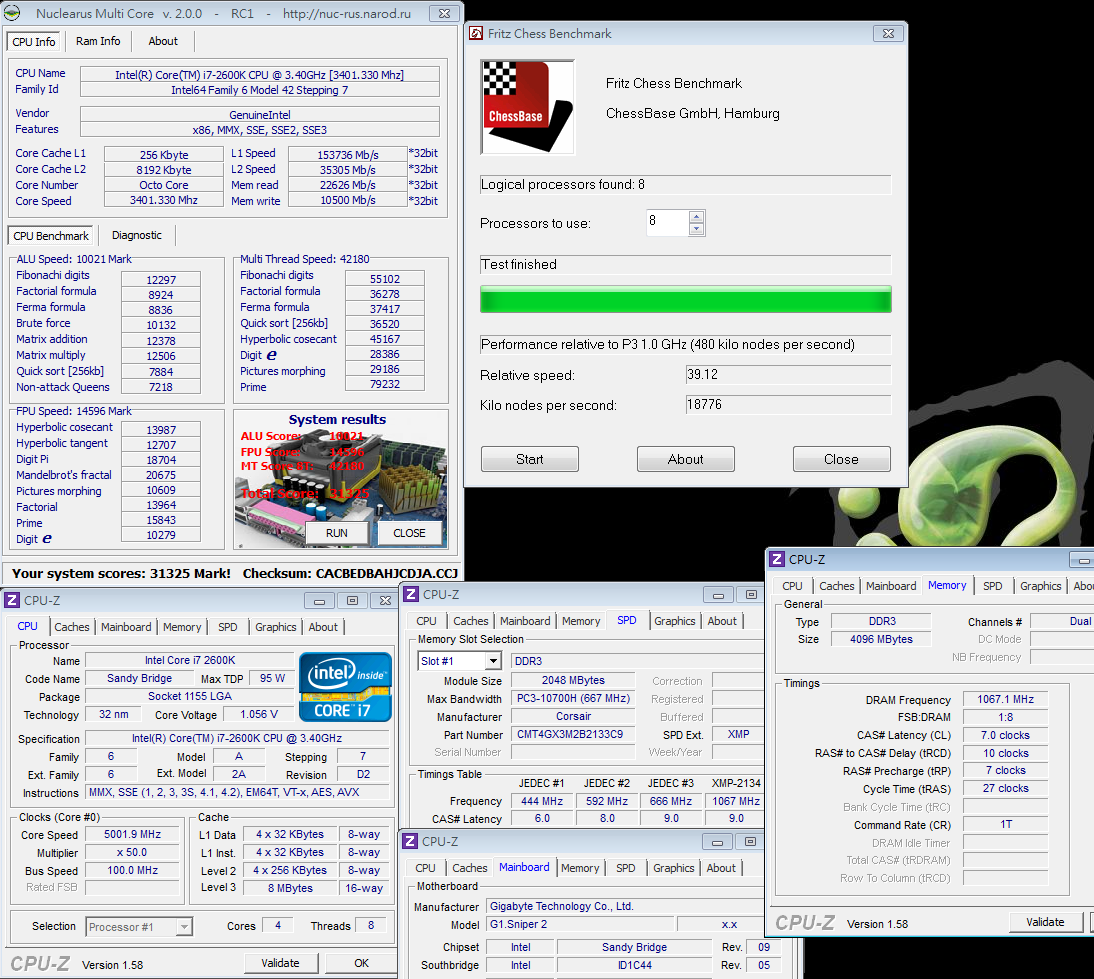
Task: Click CLOSE button in Nuclearus system results
Action: [x=410, y=532]
